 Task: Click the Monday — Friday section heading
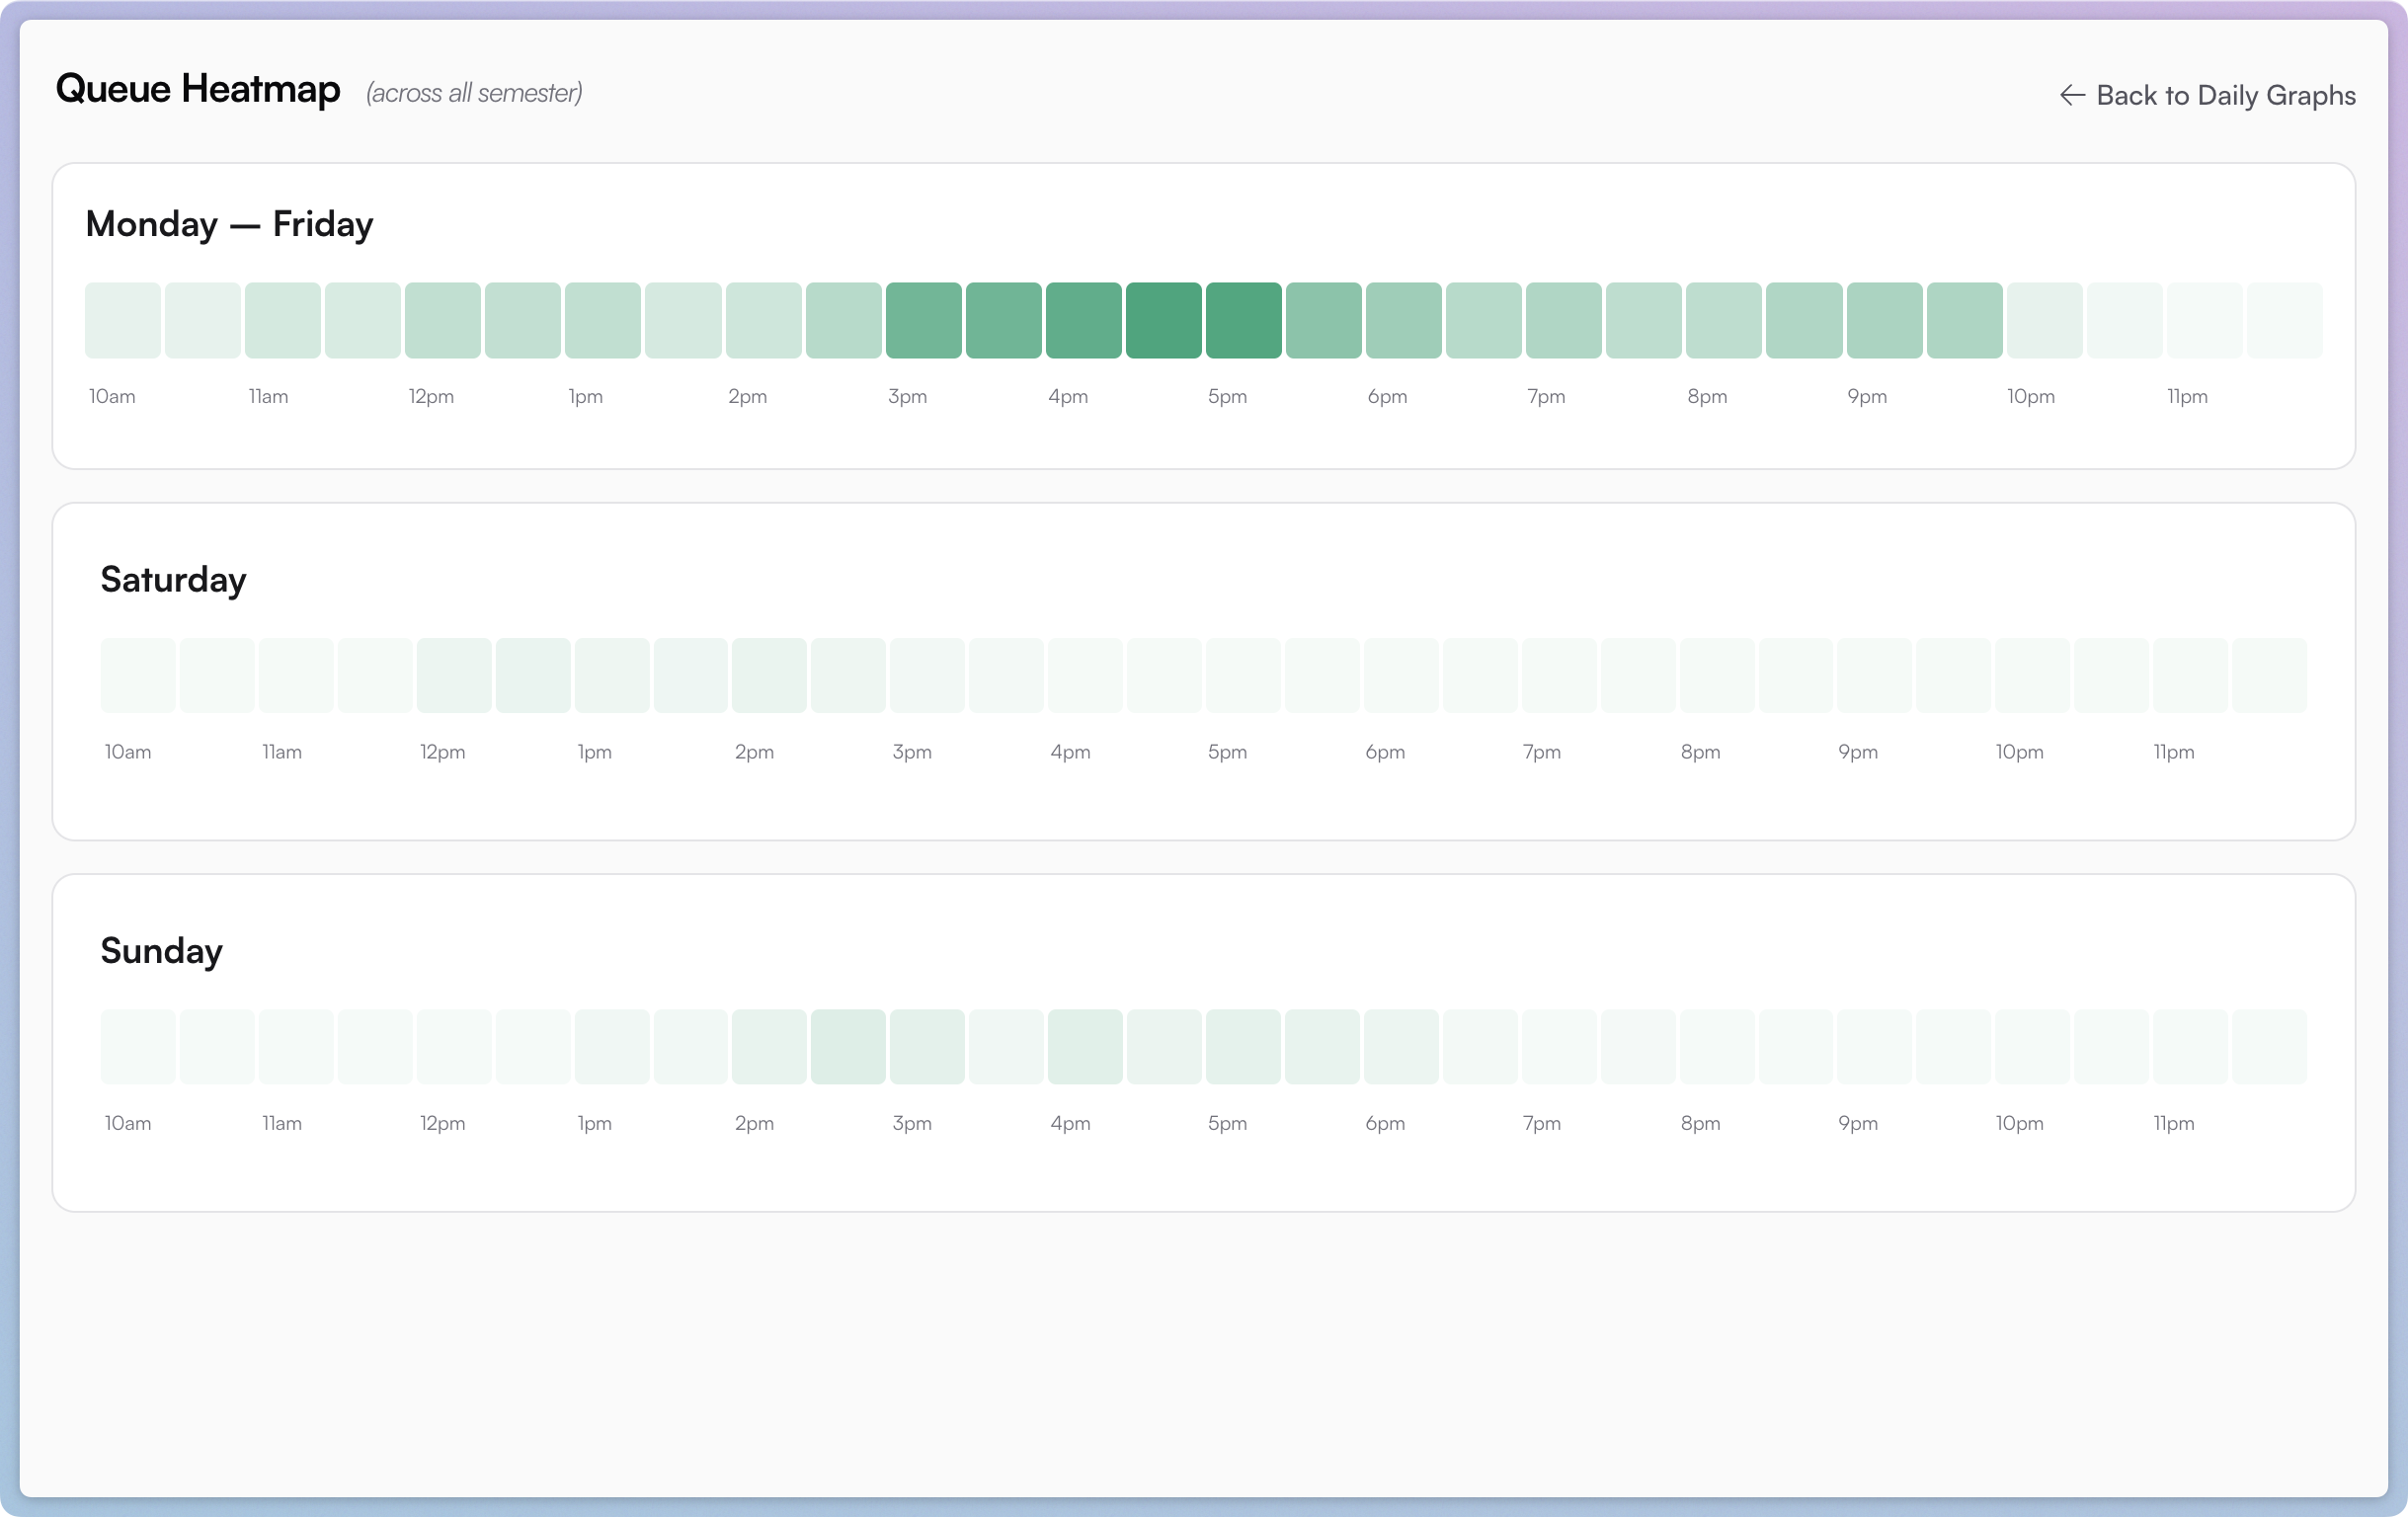(x=229, y=224)
